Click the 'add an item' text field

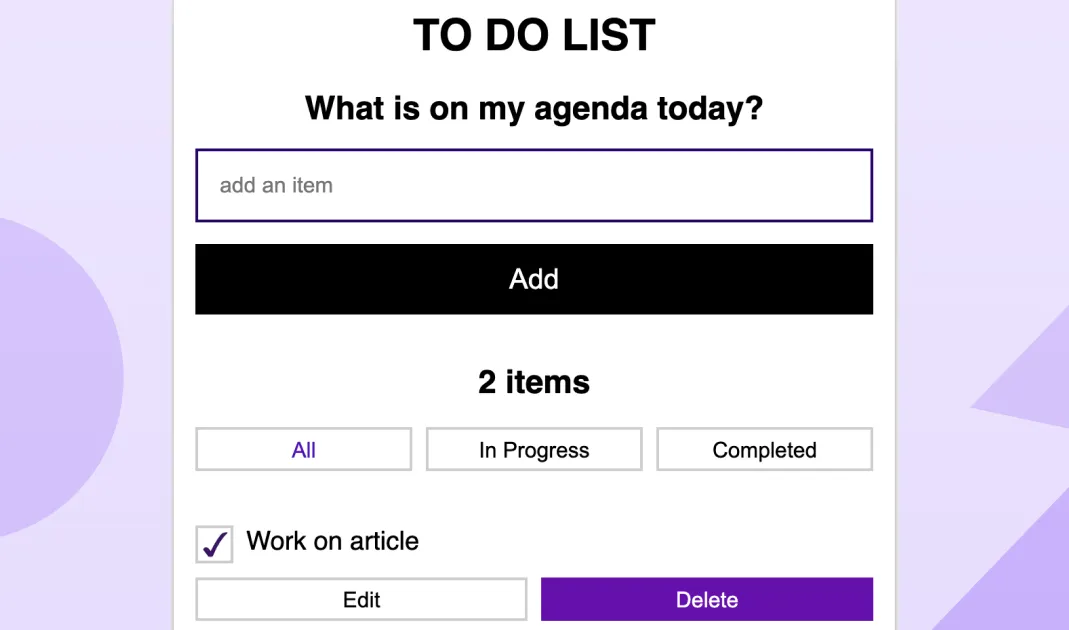tap(533, 185)
